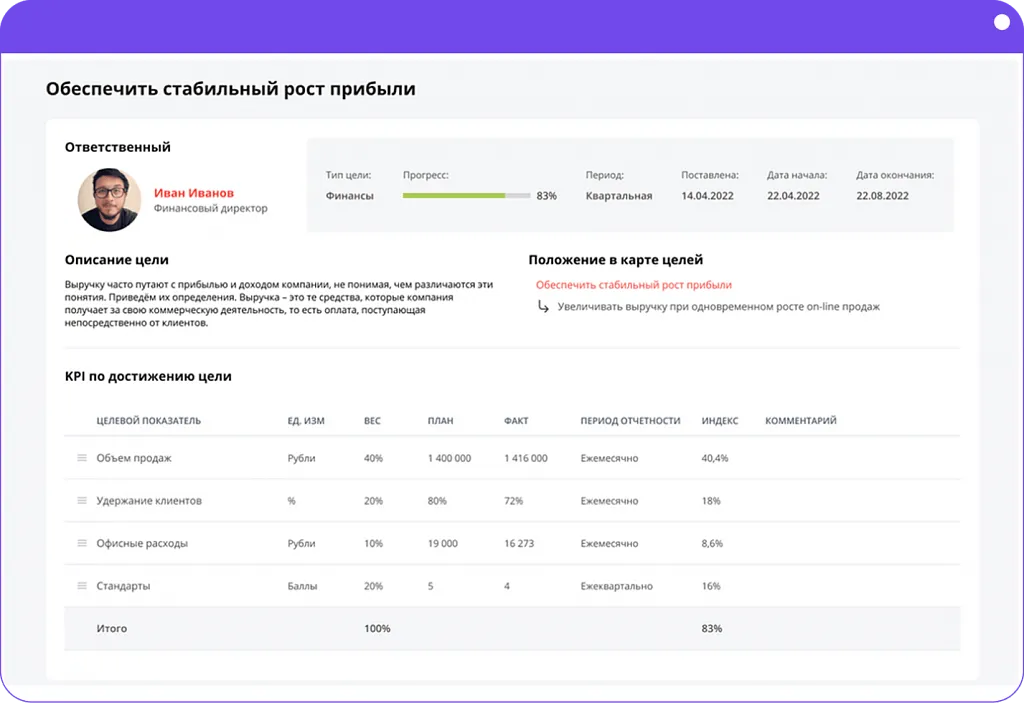Click the white circle in purple header

click(x=1002, y=22)
